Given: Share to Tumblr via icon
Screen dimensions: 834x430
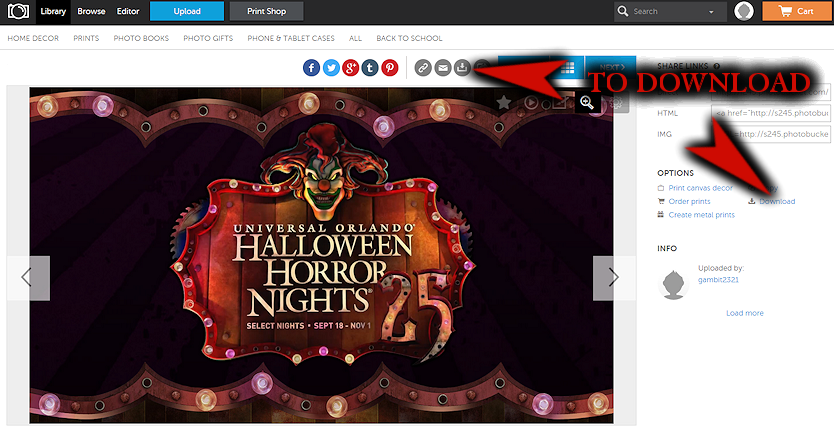Looking at the screenshot, I should coord(370,68).
